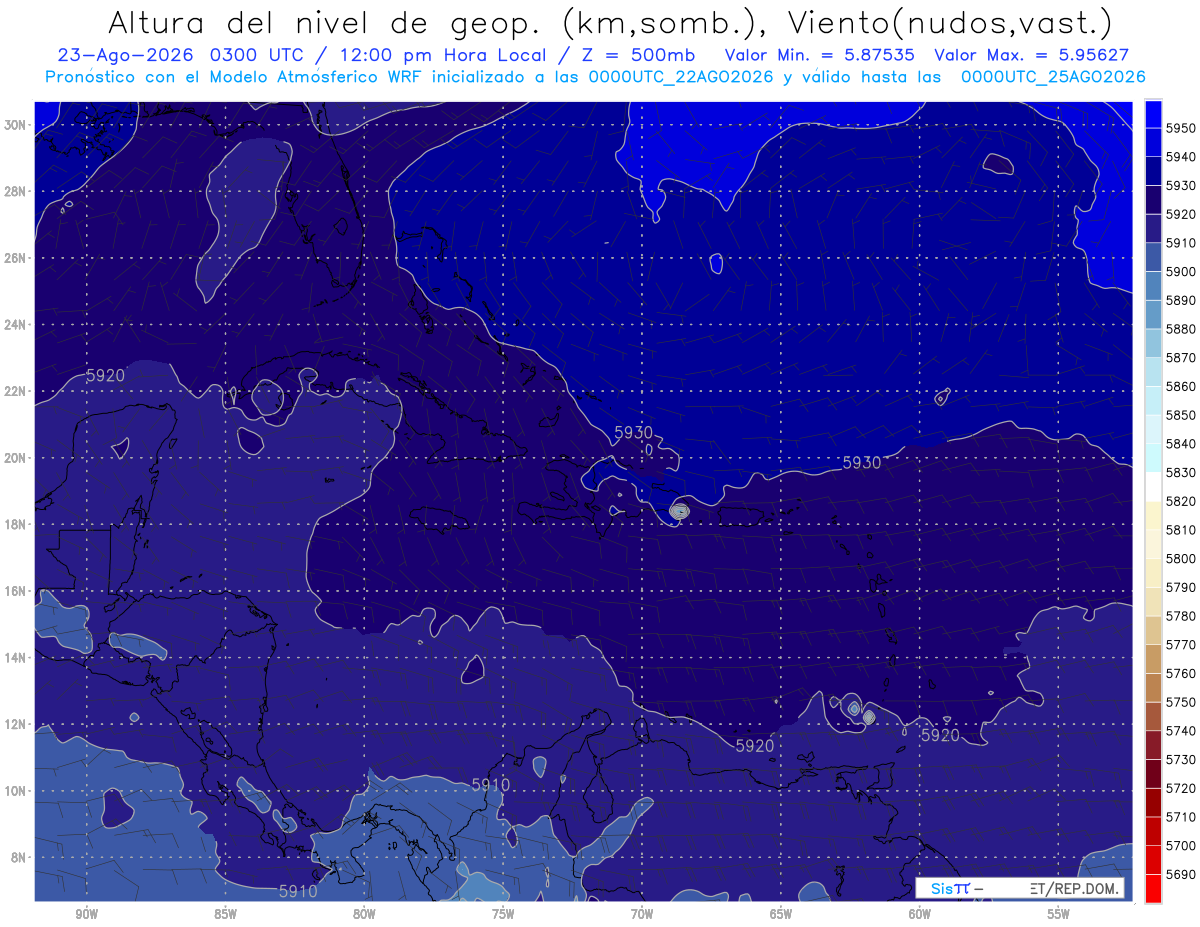Screen dimensions: 1200x927
Task: Click the 5710 color scale label
Action: click(x=1181, y=817)
